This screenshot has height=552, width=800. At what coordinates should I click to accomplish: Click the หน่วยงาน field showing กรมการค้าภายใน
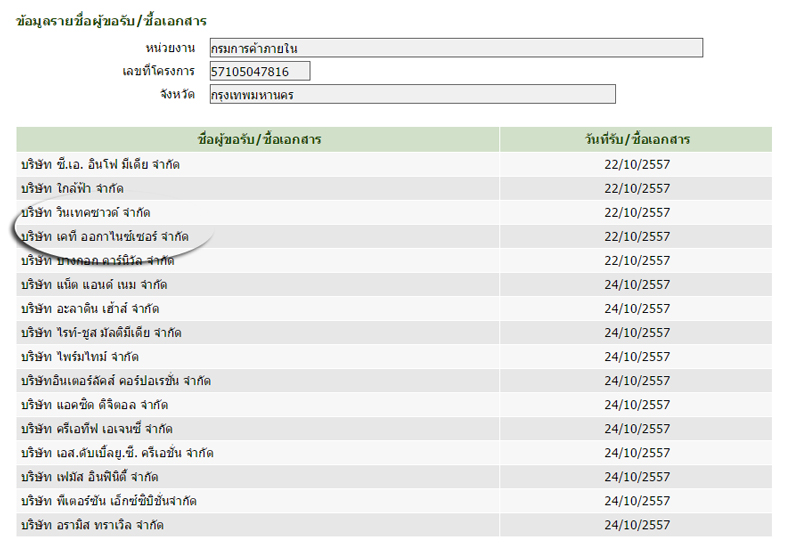click(x=455, y=48)
